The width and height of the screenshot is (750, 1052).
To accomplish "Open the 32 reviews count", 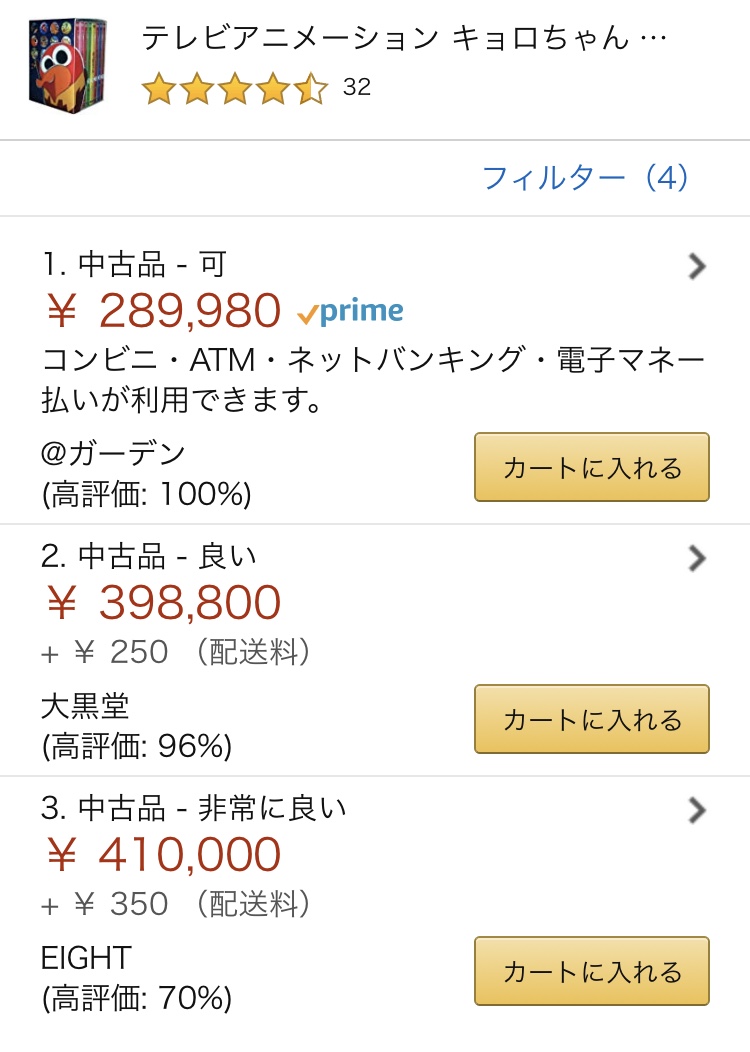I will pyautogui.click(x=357, y=88).
